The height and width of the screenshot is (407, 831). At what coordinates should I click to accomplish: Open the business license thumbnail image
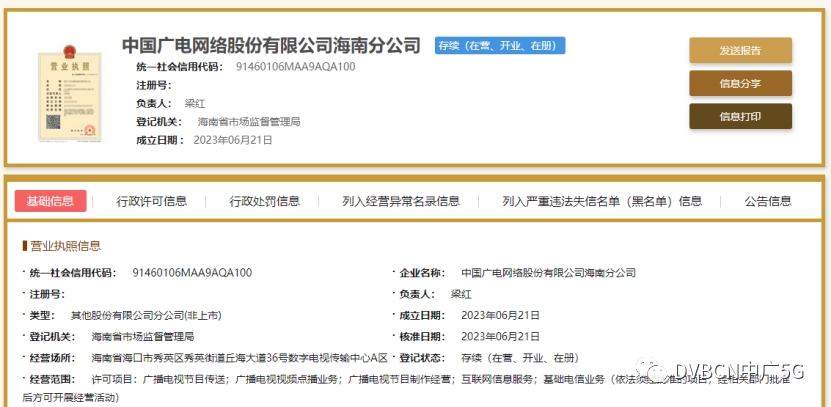69,93
